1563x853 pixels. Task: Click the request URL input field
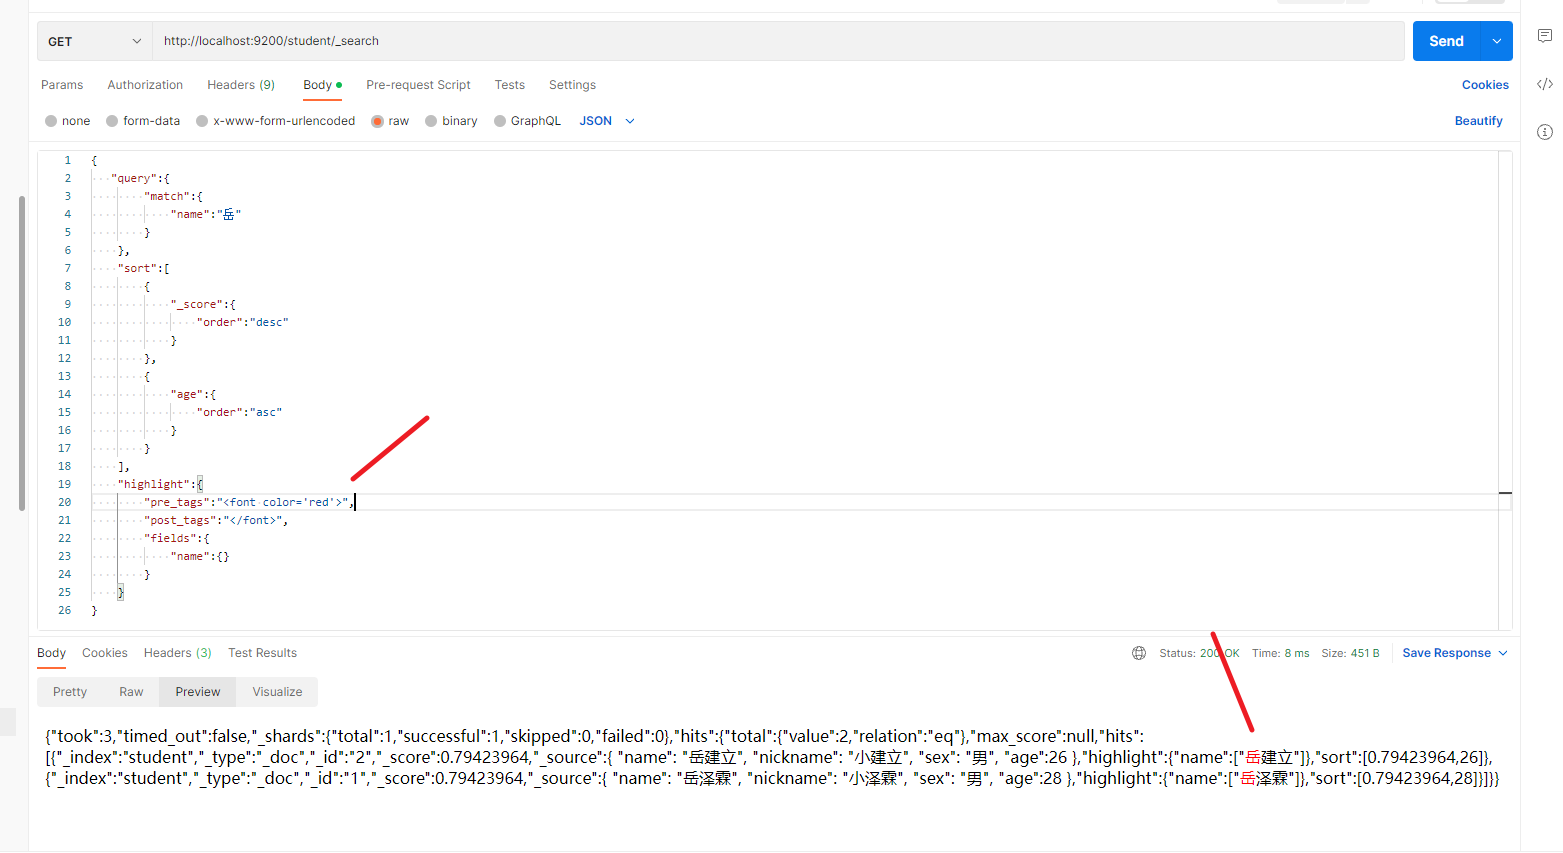778,41
